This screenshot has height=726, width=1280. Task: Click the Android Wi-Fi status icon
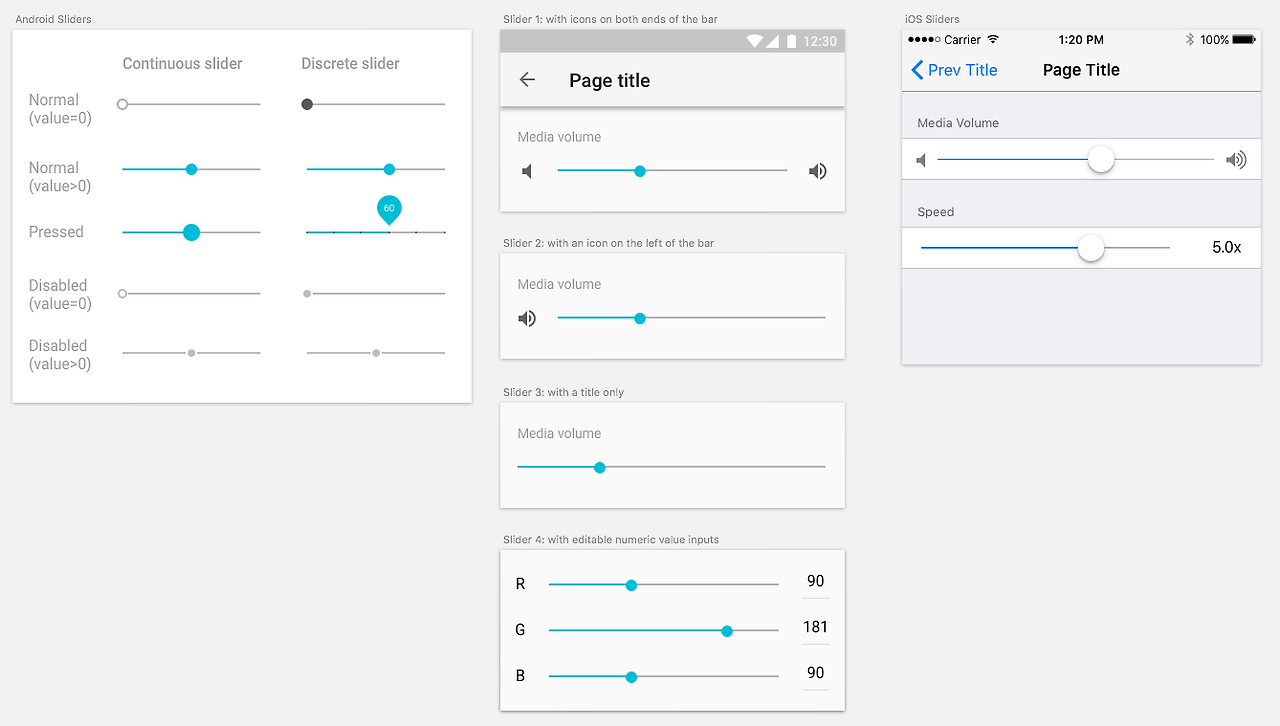(754, 41)
